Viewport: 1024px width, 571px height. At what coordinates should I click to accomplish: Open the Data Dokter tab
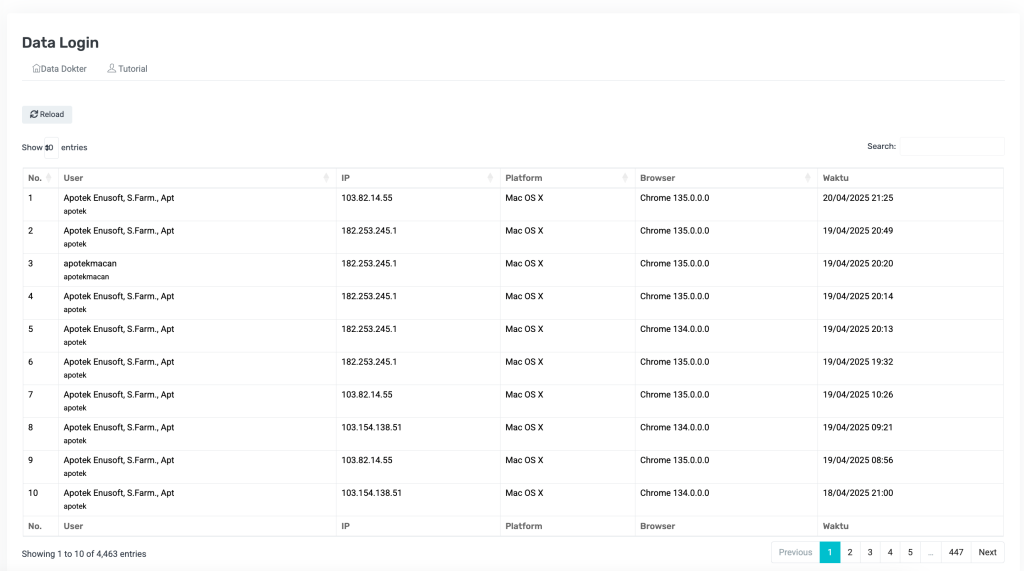tap(63, 69)
